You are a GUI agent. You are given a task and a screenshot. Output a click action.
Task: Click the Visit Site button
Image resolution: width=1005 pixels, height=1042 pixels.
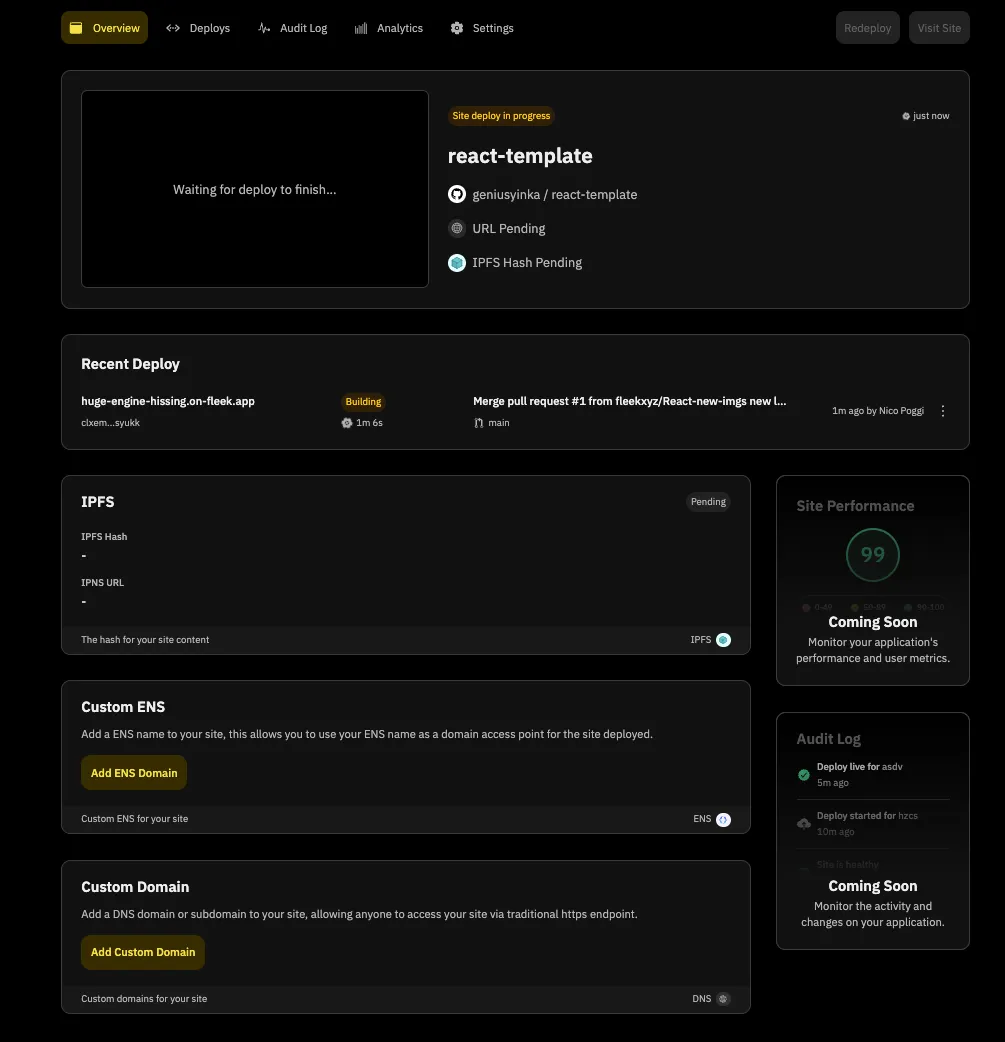(x=939, y=28)
